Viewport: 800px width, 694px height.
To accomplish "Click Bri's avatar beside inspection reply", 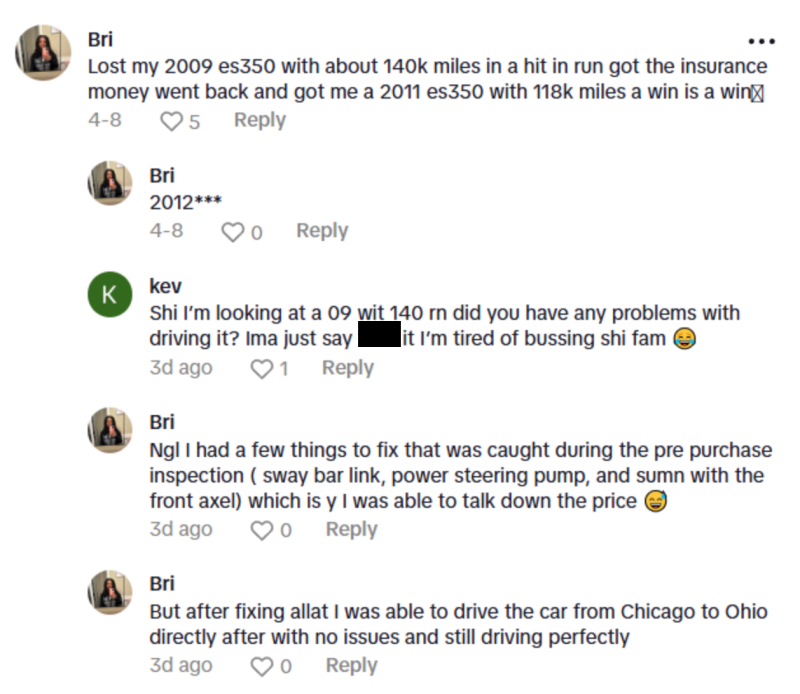I will click(110, 431).
